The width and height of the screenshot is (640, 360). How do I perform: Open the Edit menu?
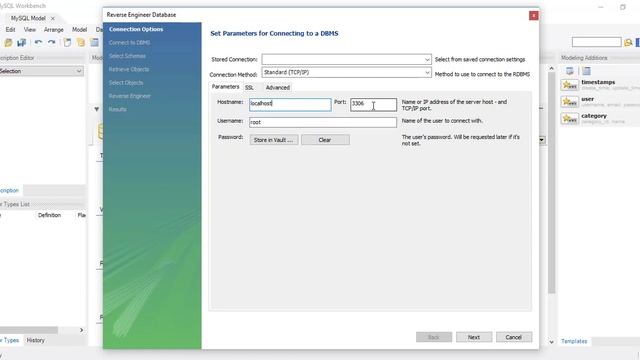tap(10, 30)
